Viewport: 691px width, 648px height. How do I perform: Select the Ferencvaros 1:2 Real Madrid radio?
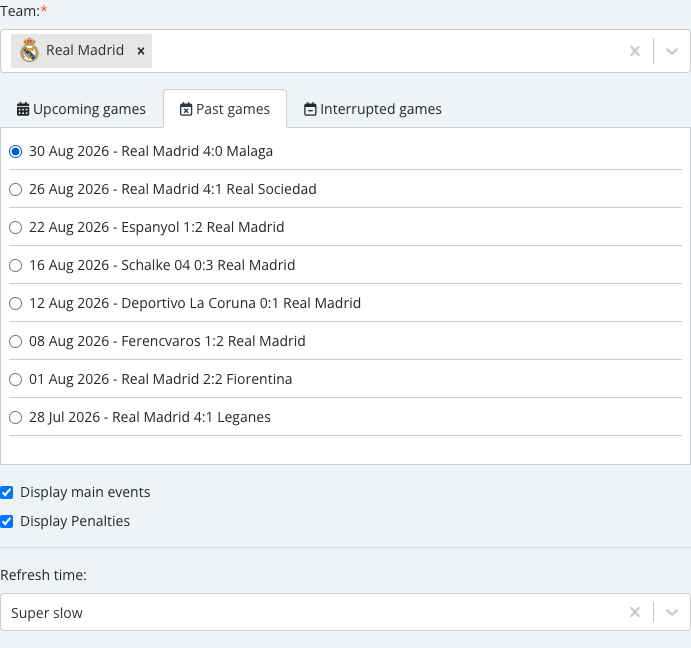(15, 341)
